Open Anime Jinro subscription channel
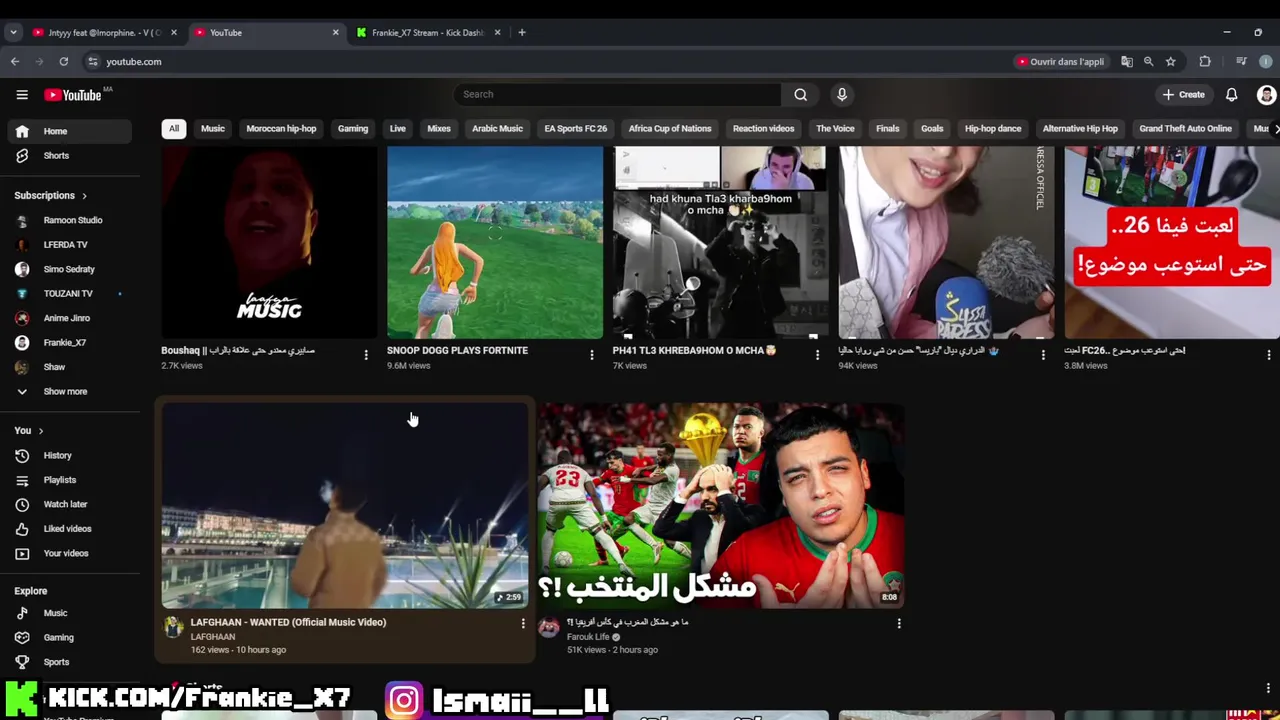 [x=69, y=318]
